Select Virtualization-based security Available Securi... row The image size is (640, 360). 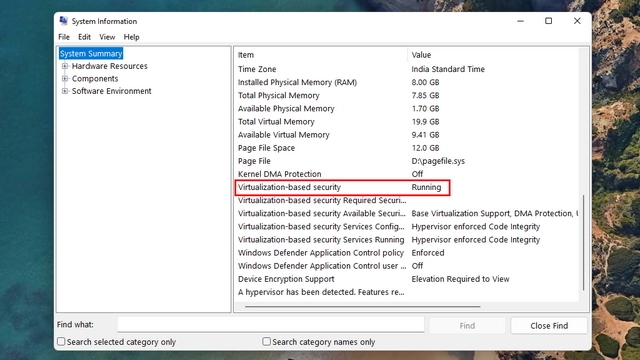407,213
